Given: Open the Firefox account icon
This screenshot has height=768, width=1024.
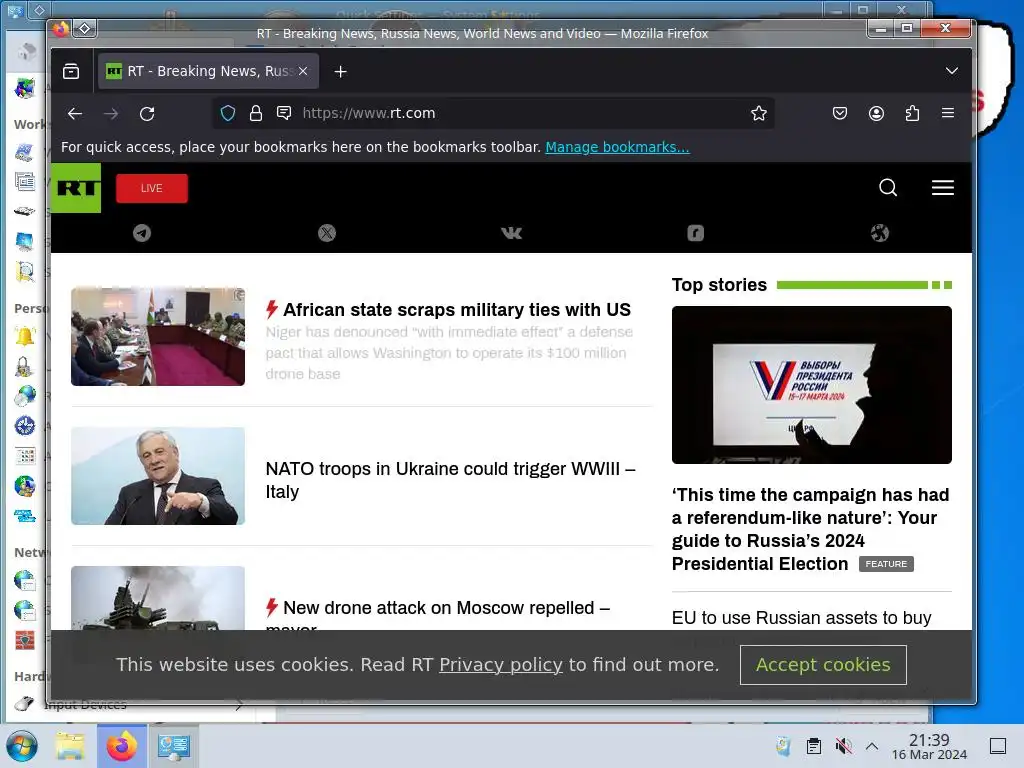Looking at the screenshot, I should (876, 113).
